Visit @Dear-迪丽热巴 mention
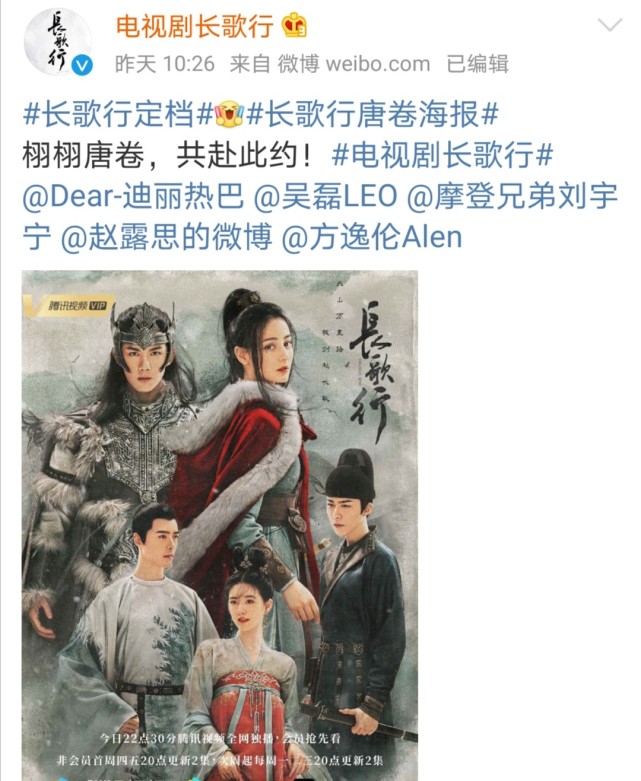The image size is (641, 781). tap(133, 196)
